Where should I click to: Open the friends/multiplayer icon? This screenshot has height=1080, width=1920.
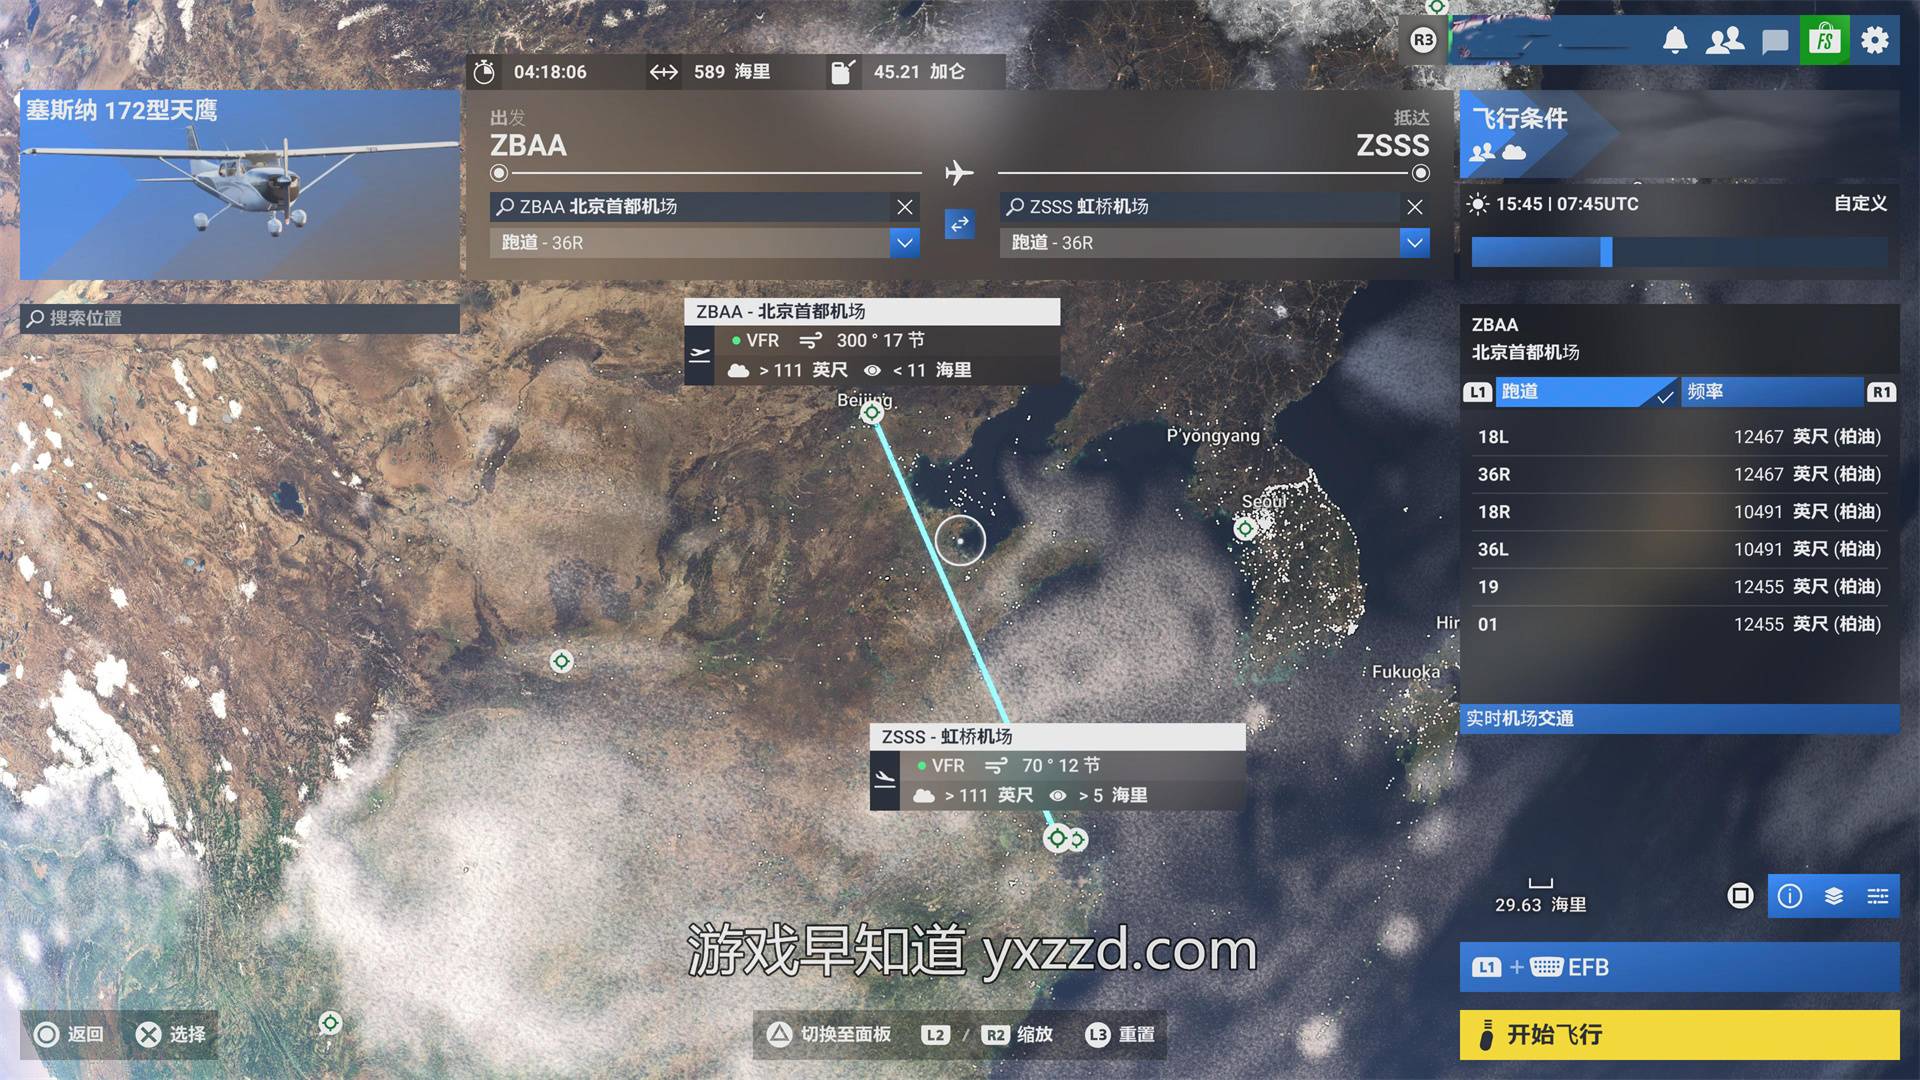coord(1725,41)
